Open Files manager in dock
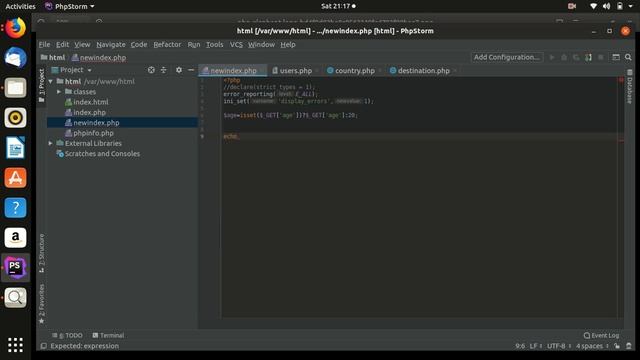 pyautogui.click(x=16, y=87)
